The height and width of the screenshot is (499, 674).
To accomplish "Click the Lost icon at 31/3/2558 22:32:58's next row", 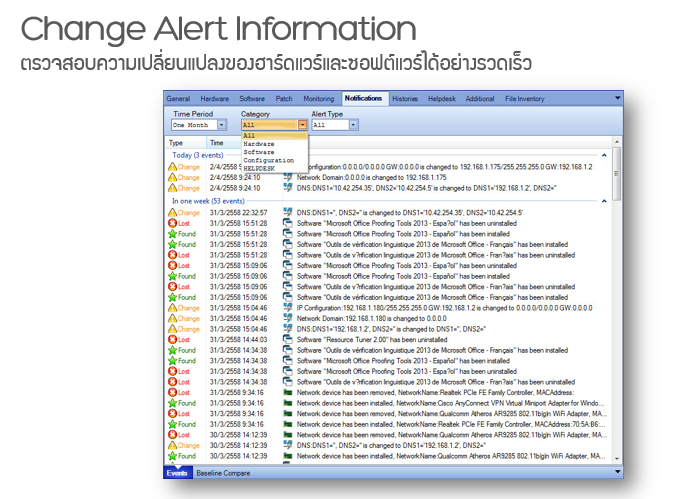I will [172, 223].
